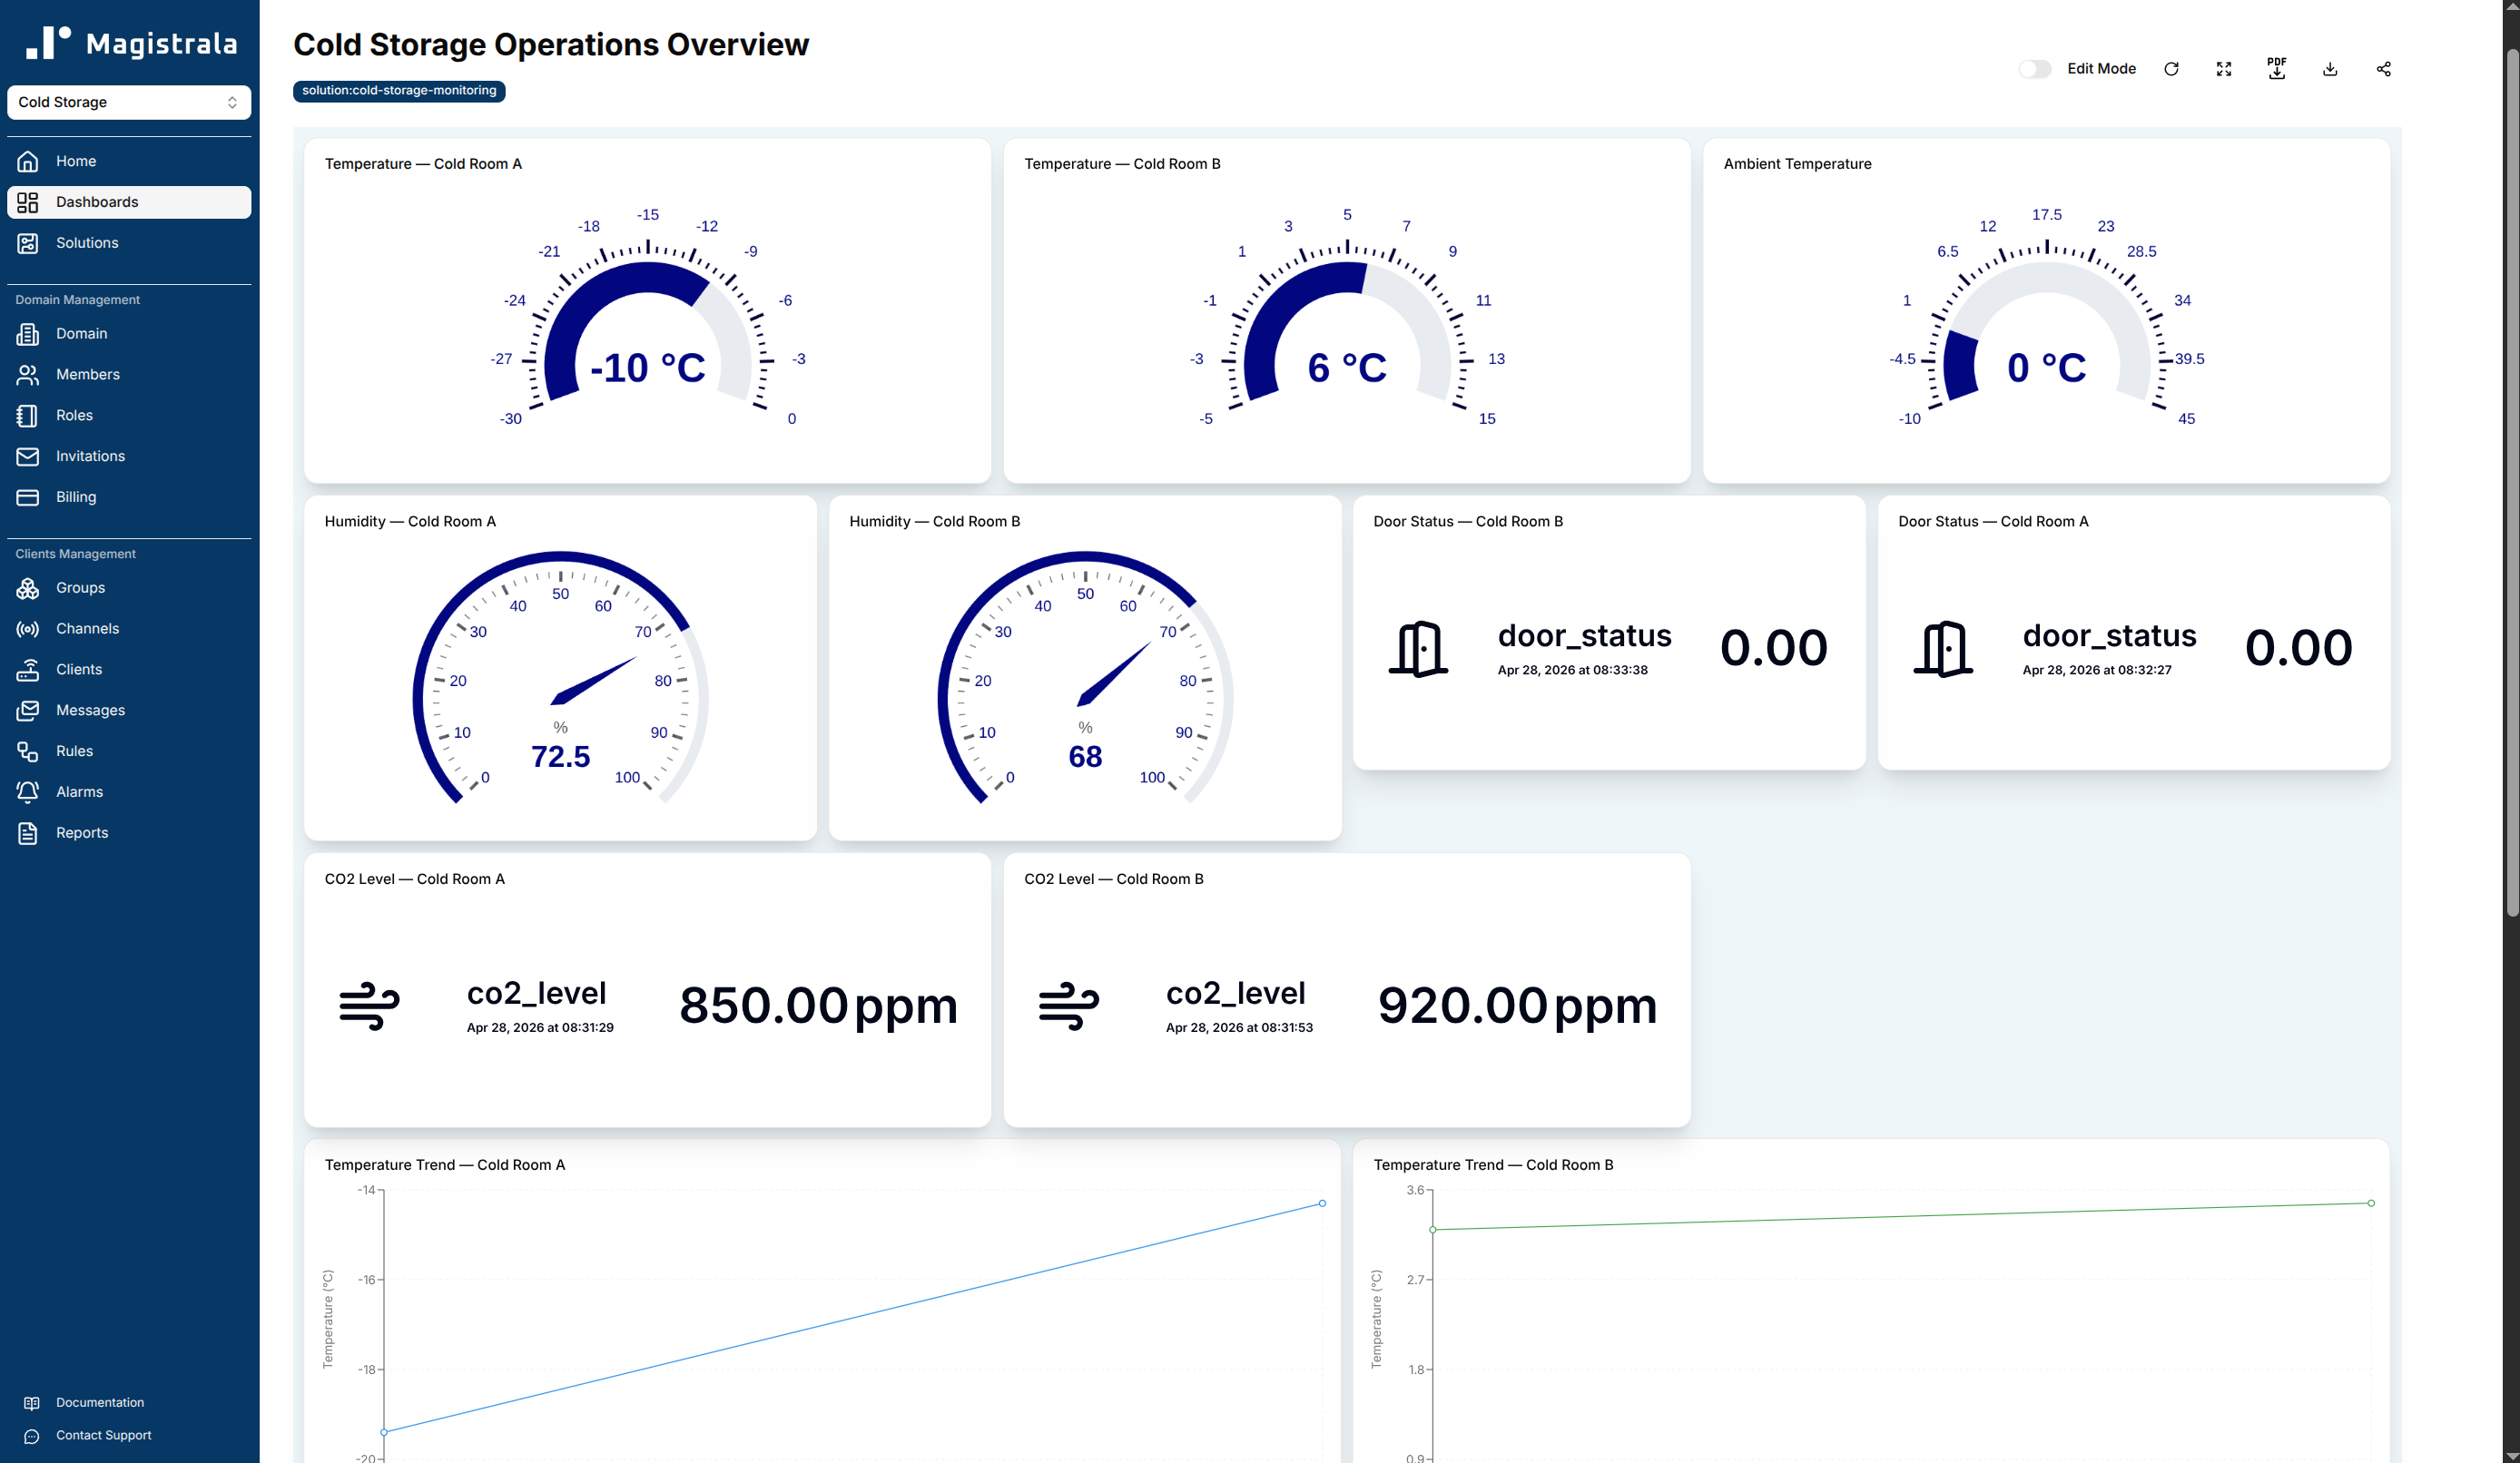This screenshot has width=2520, height=1463.
Task: Click the Solutions icon in sidebar
Action: click(28, 243)
